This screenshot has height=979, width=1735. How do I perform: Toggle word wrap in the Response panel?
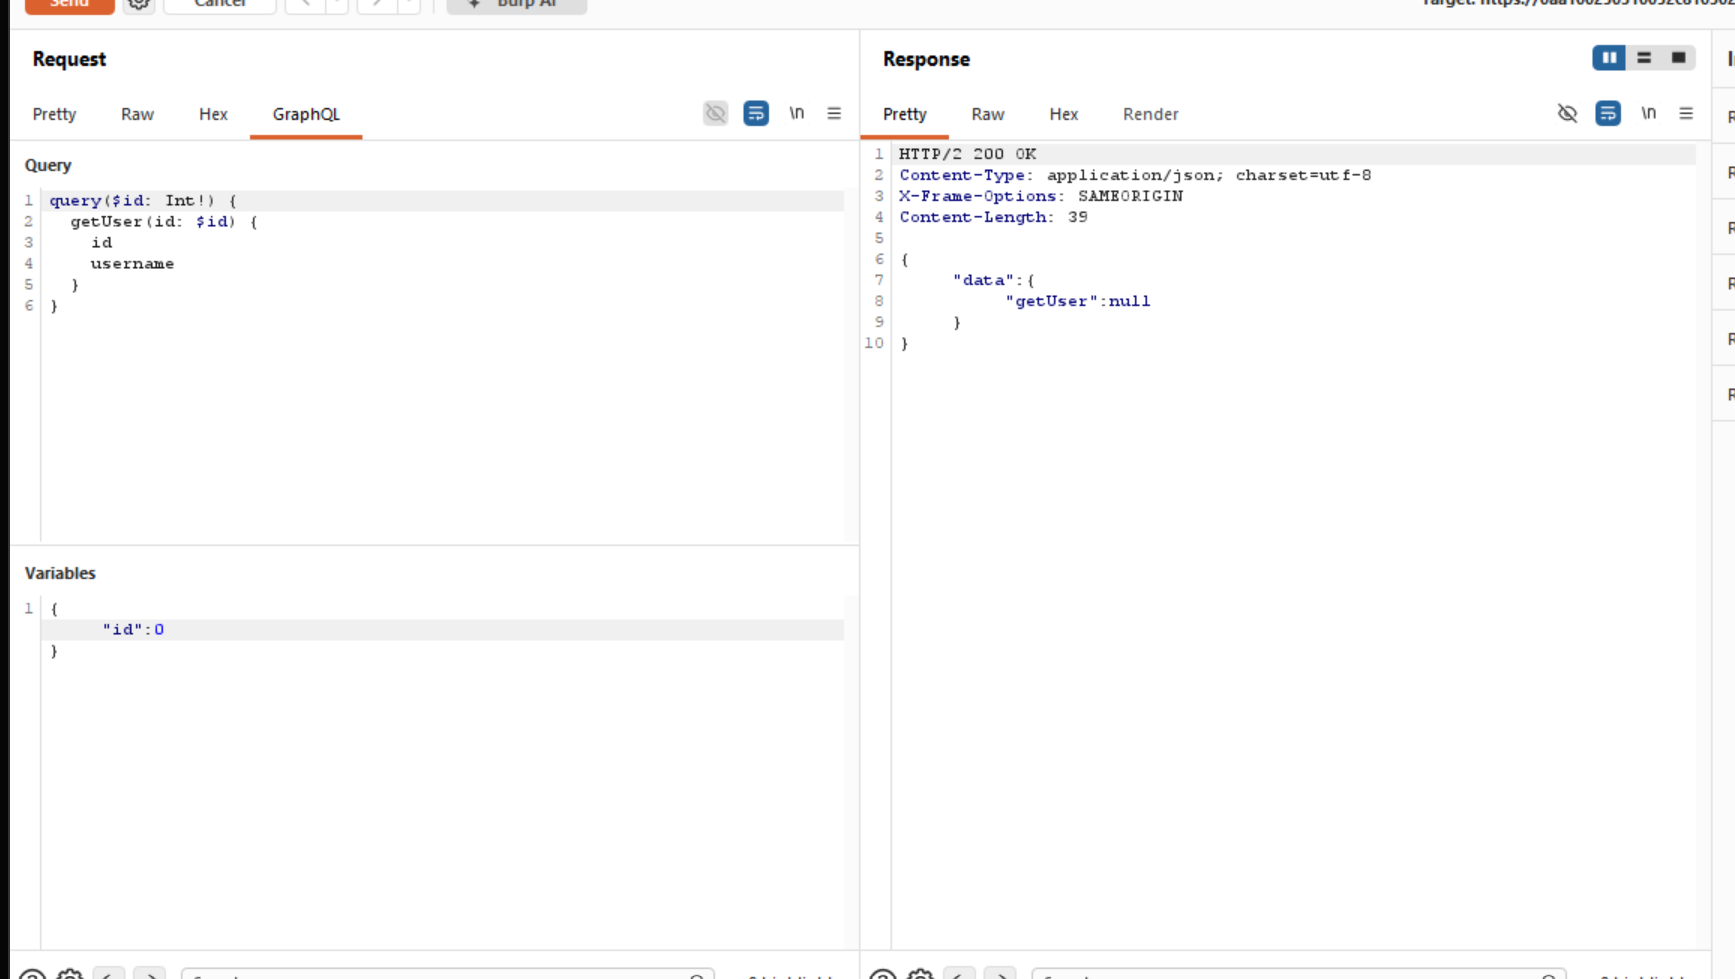point(1608,113)
